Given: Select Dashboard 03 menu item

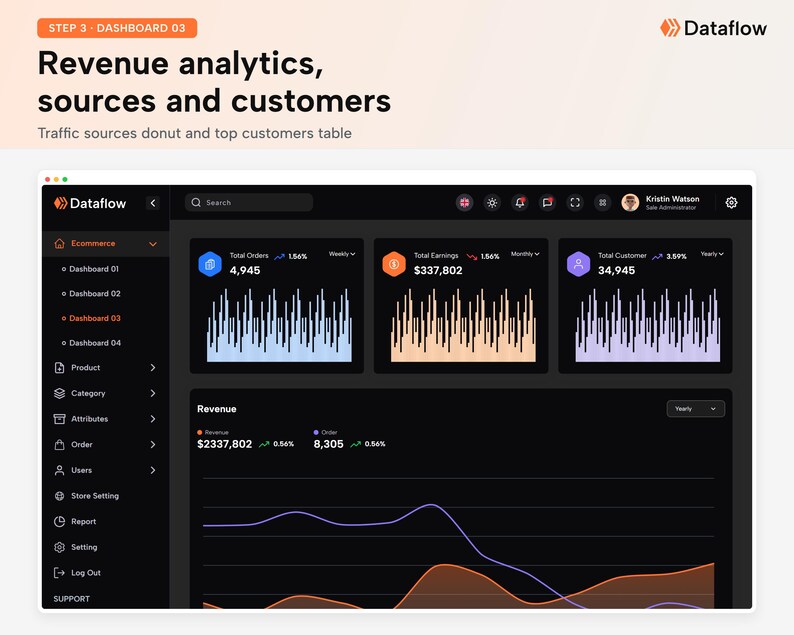Looking at the screenshot, I should click(95, 319).
